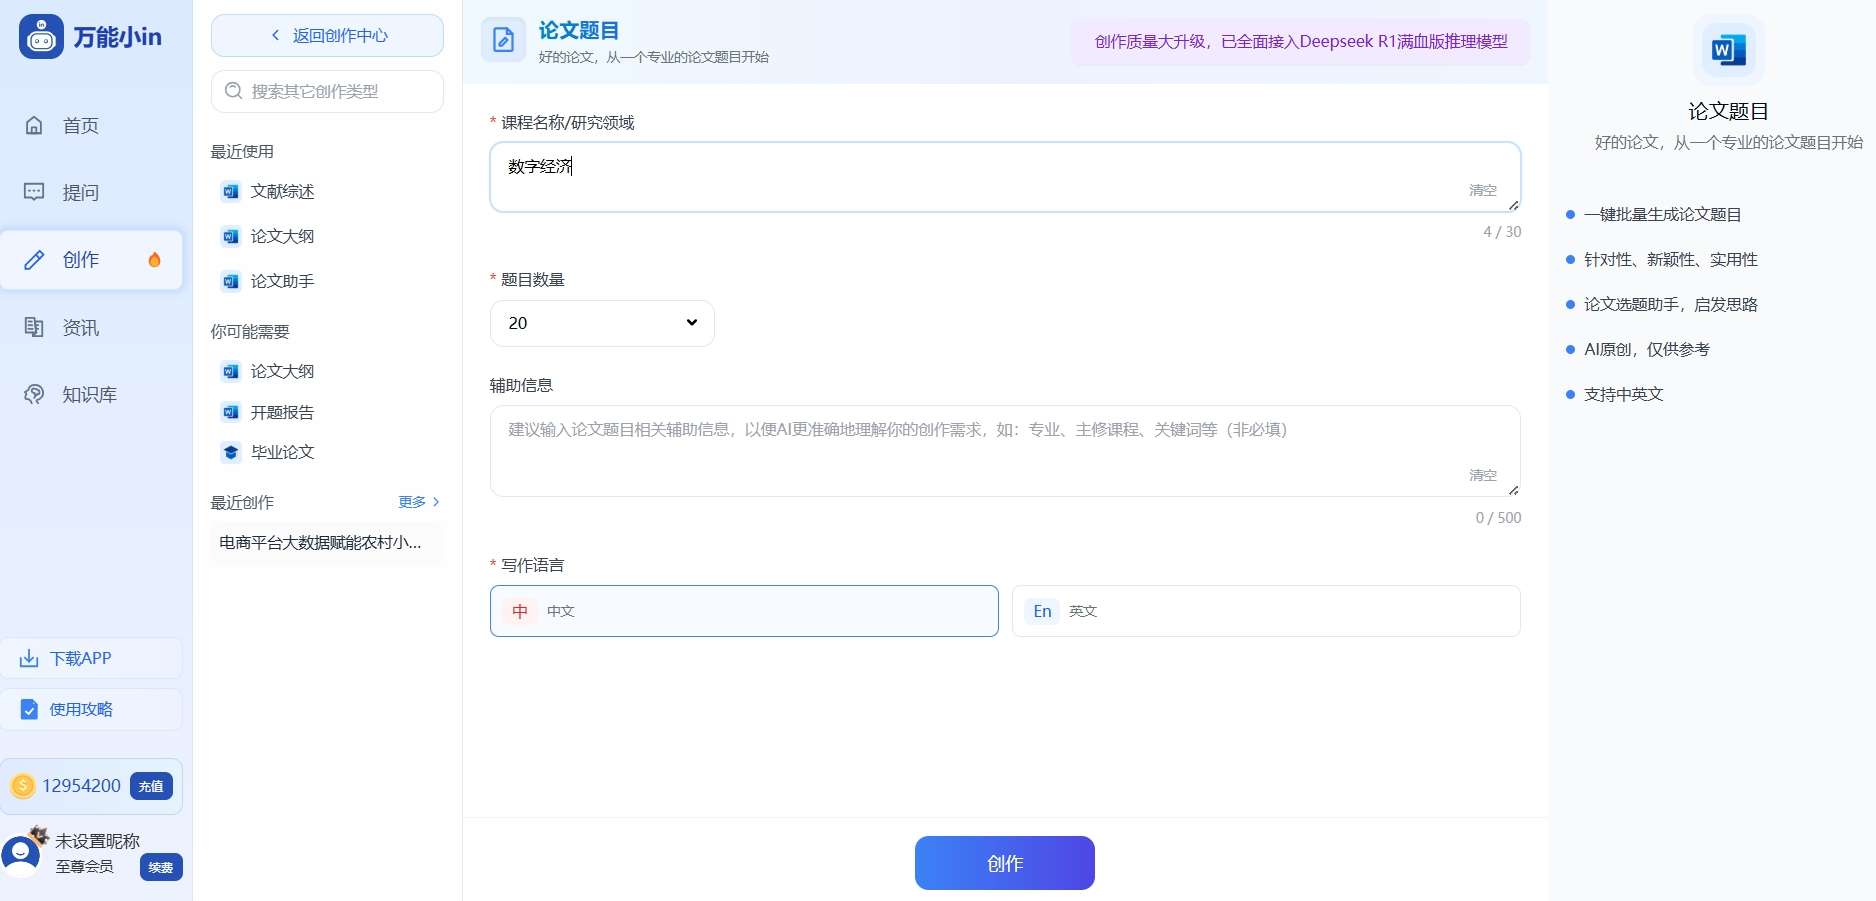
Task: Open the 题目数量 quantity dropdown
Action: click(x=601, y=322)
